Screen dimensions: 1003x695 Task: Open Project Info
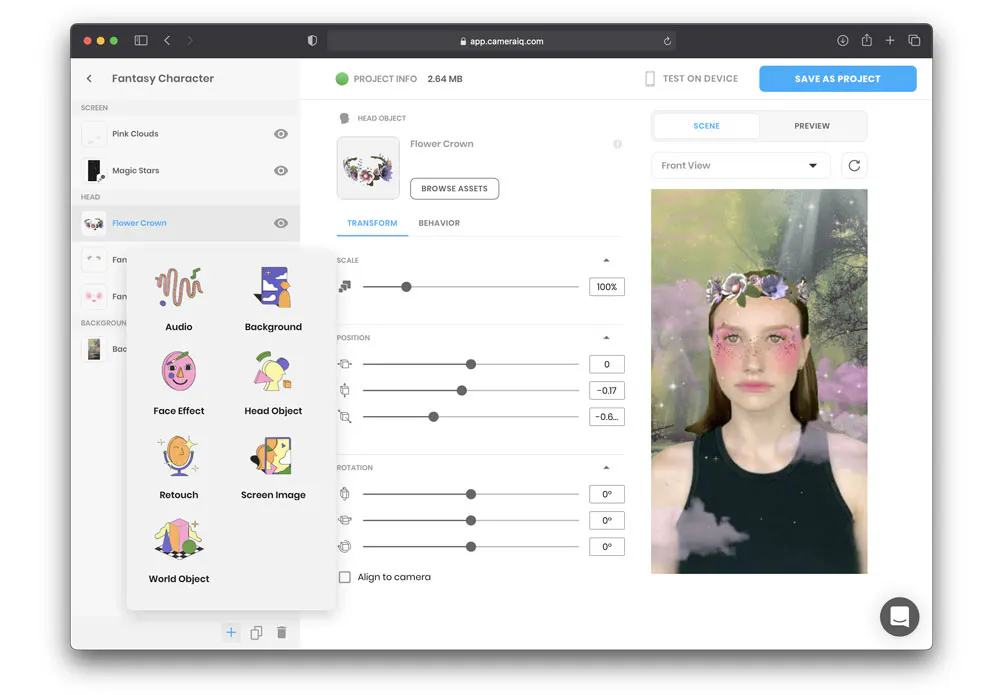point(385,79)
